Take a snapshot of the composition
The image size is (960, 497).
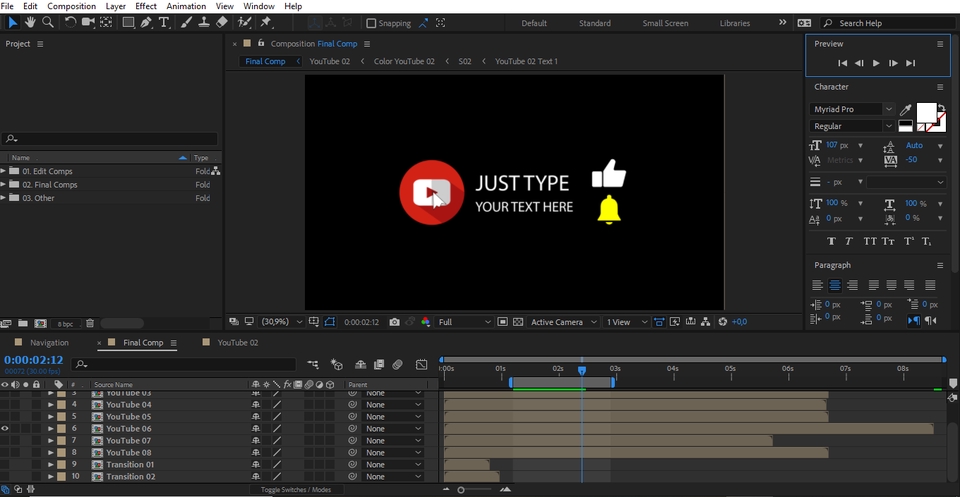pos(394,322)
